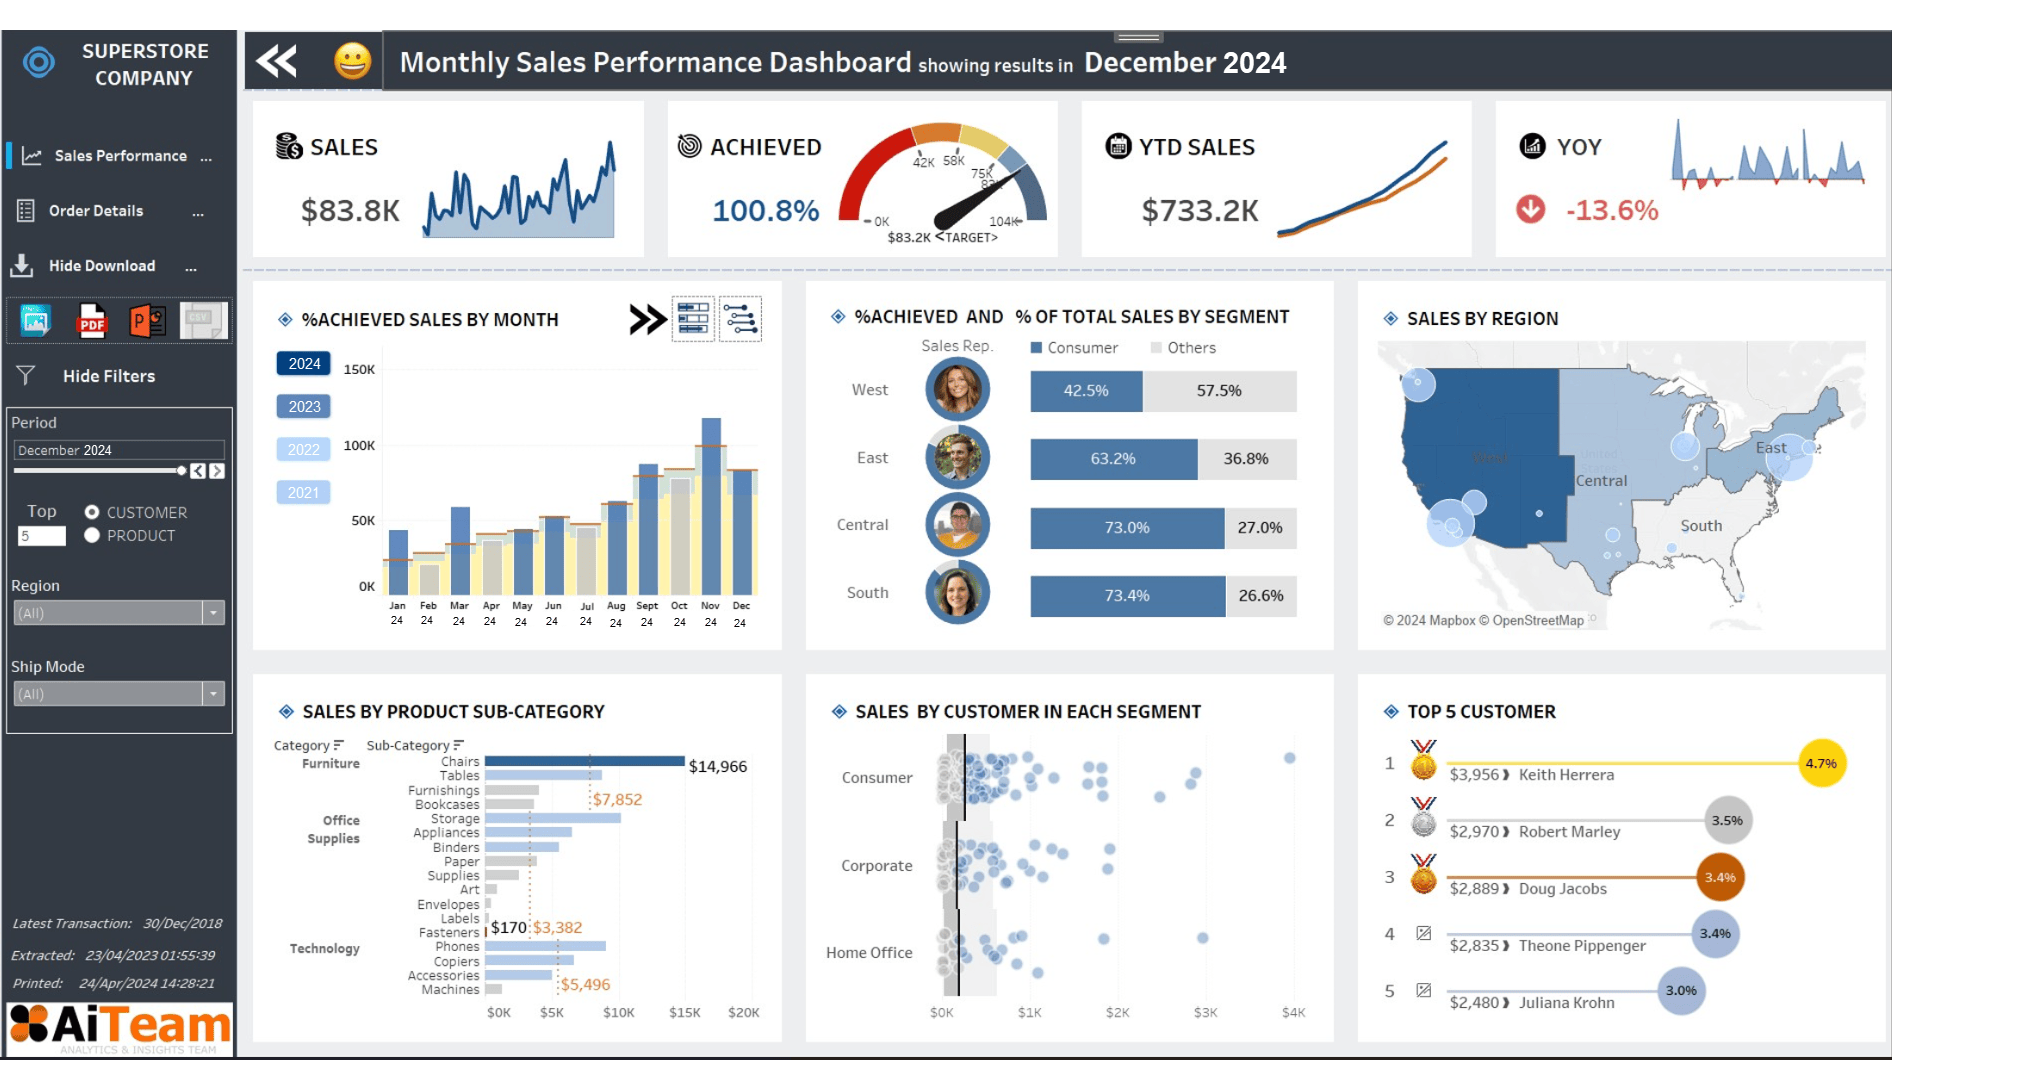Viewport: 2031px width, 1088px height.
Task: Click the smiley face emoji icon
Action: point(352,62)
